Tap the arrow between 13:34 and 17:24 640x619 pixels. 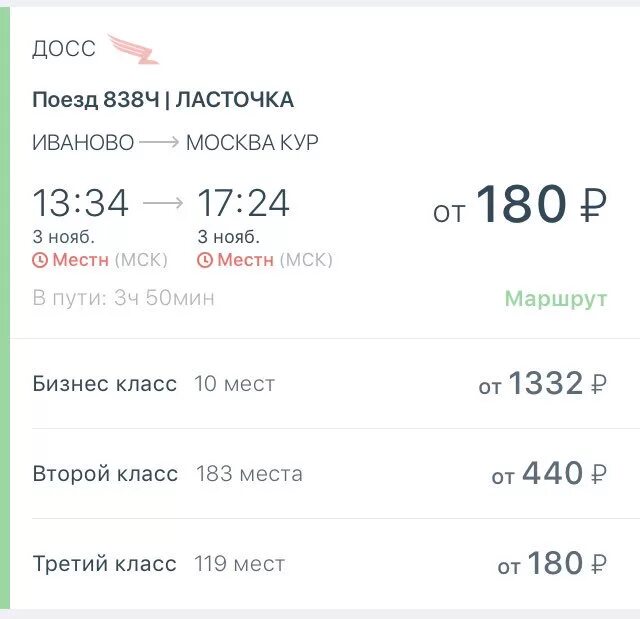[x=163, y=203]
